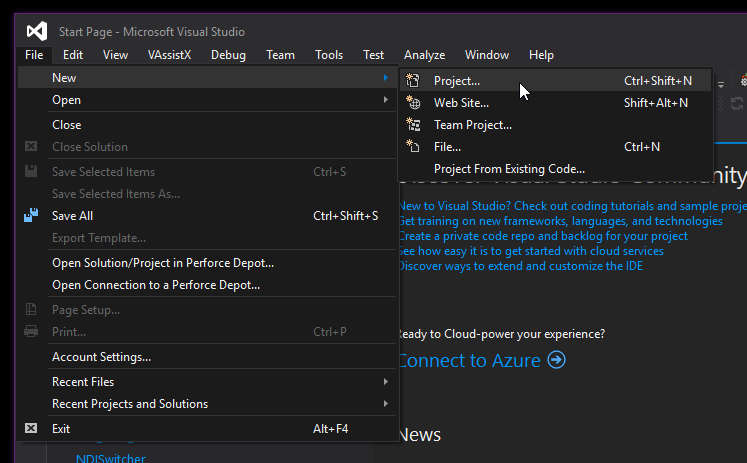The width and height of the screenshot is (747, 463).
Task: Click the New Project icon
Action: tap(413, 81)
